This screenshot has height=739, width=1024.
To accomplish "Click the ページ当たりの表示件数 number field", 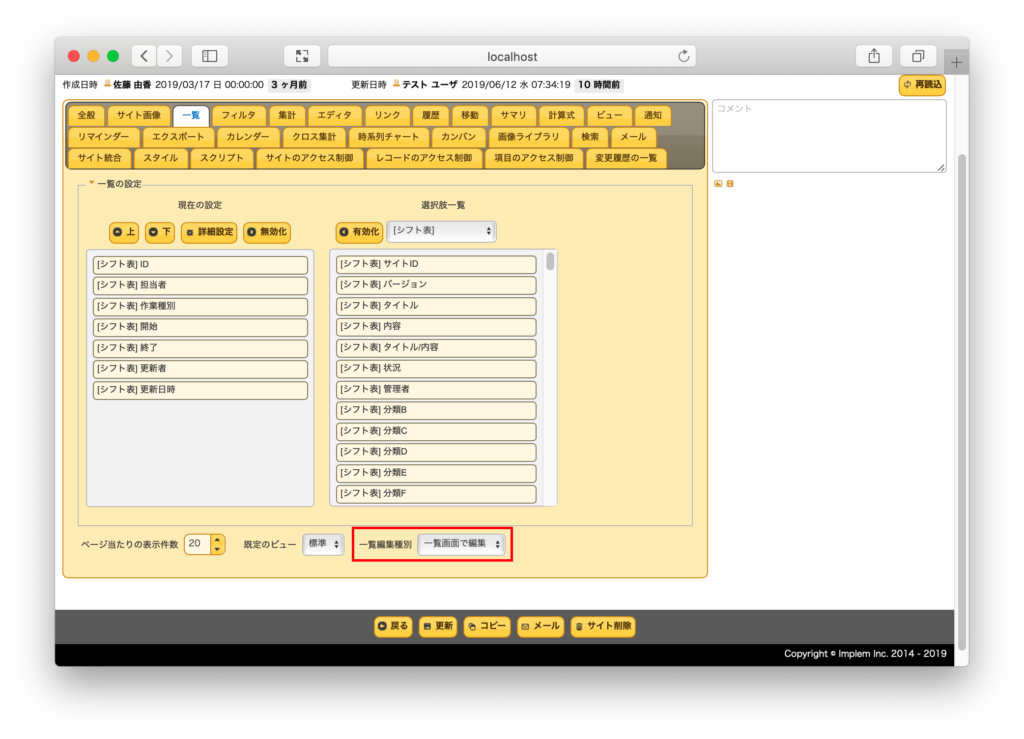I will 198,544.
